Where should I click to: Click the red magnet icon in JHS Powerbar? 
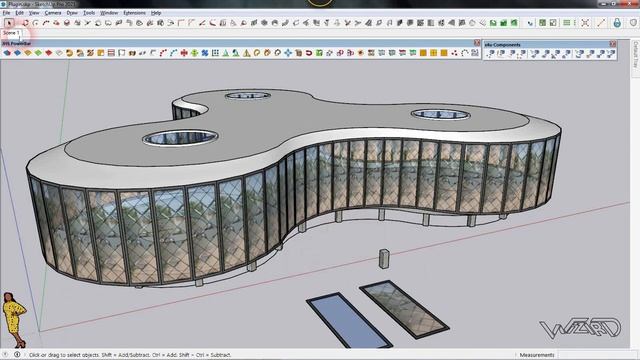pyautogui.click(x=309, y=53)
